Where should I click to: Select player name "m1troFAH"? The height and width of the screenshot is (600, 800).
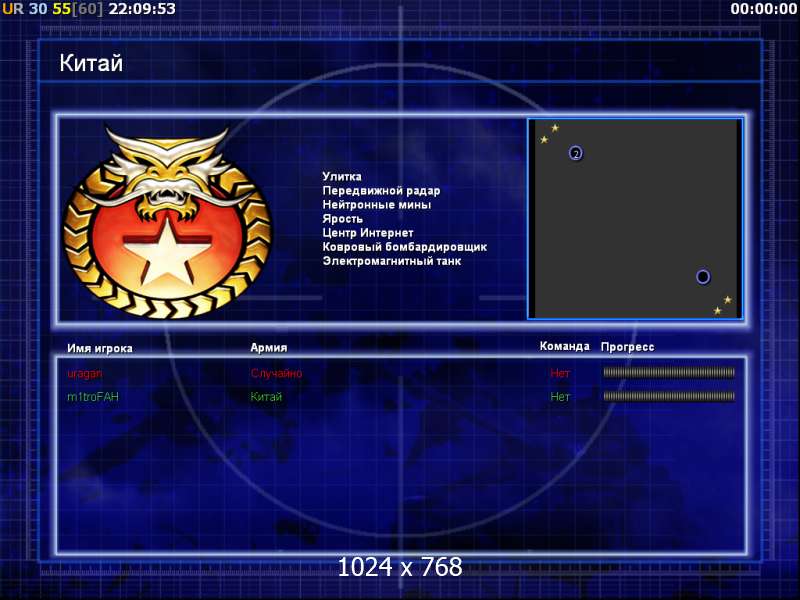tap(93, 396)
